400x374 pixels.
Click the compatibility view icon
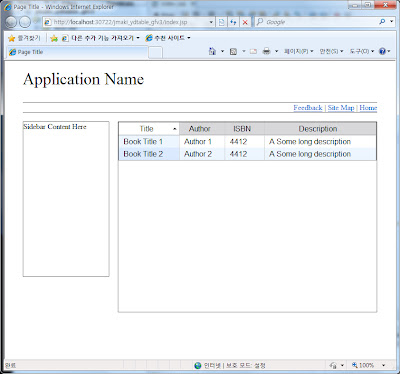point(222,22)
